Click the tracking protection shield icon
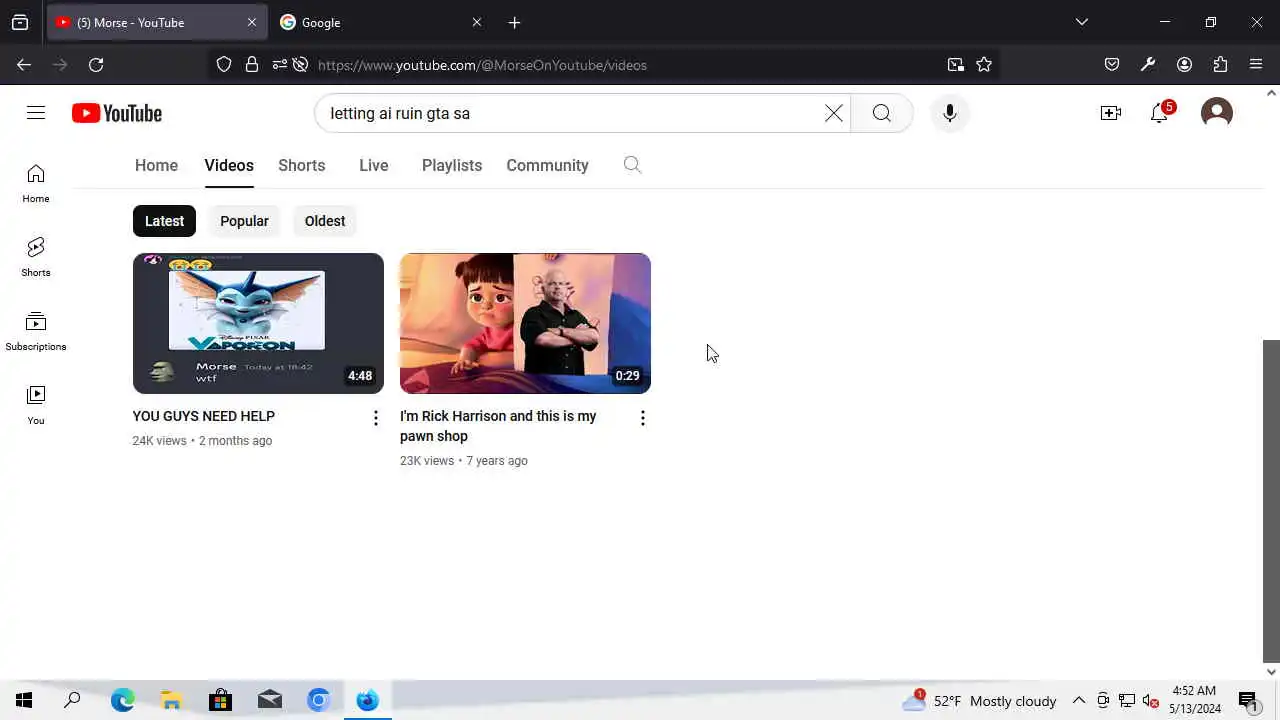This screenshot has width=1280, height=720. tap(224, 65)
